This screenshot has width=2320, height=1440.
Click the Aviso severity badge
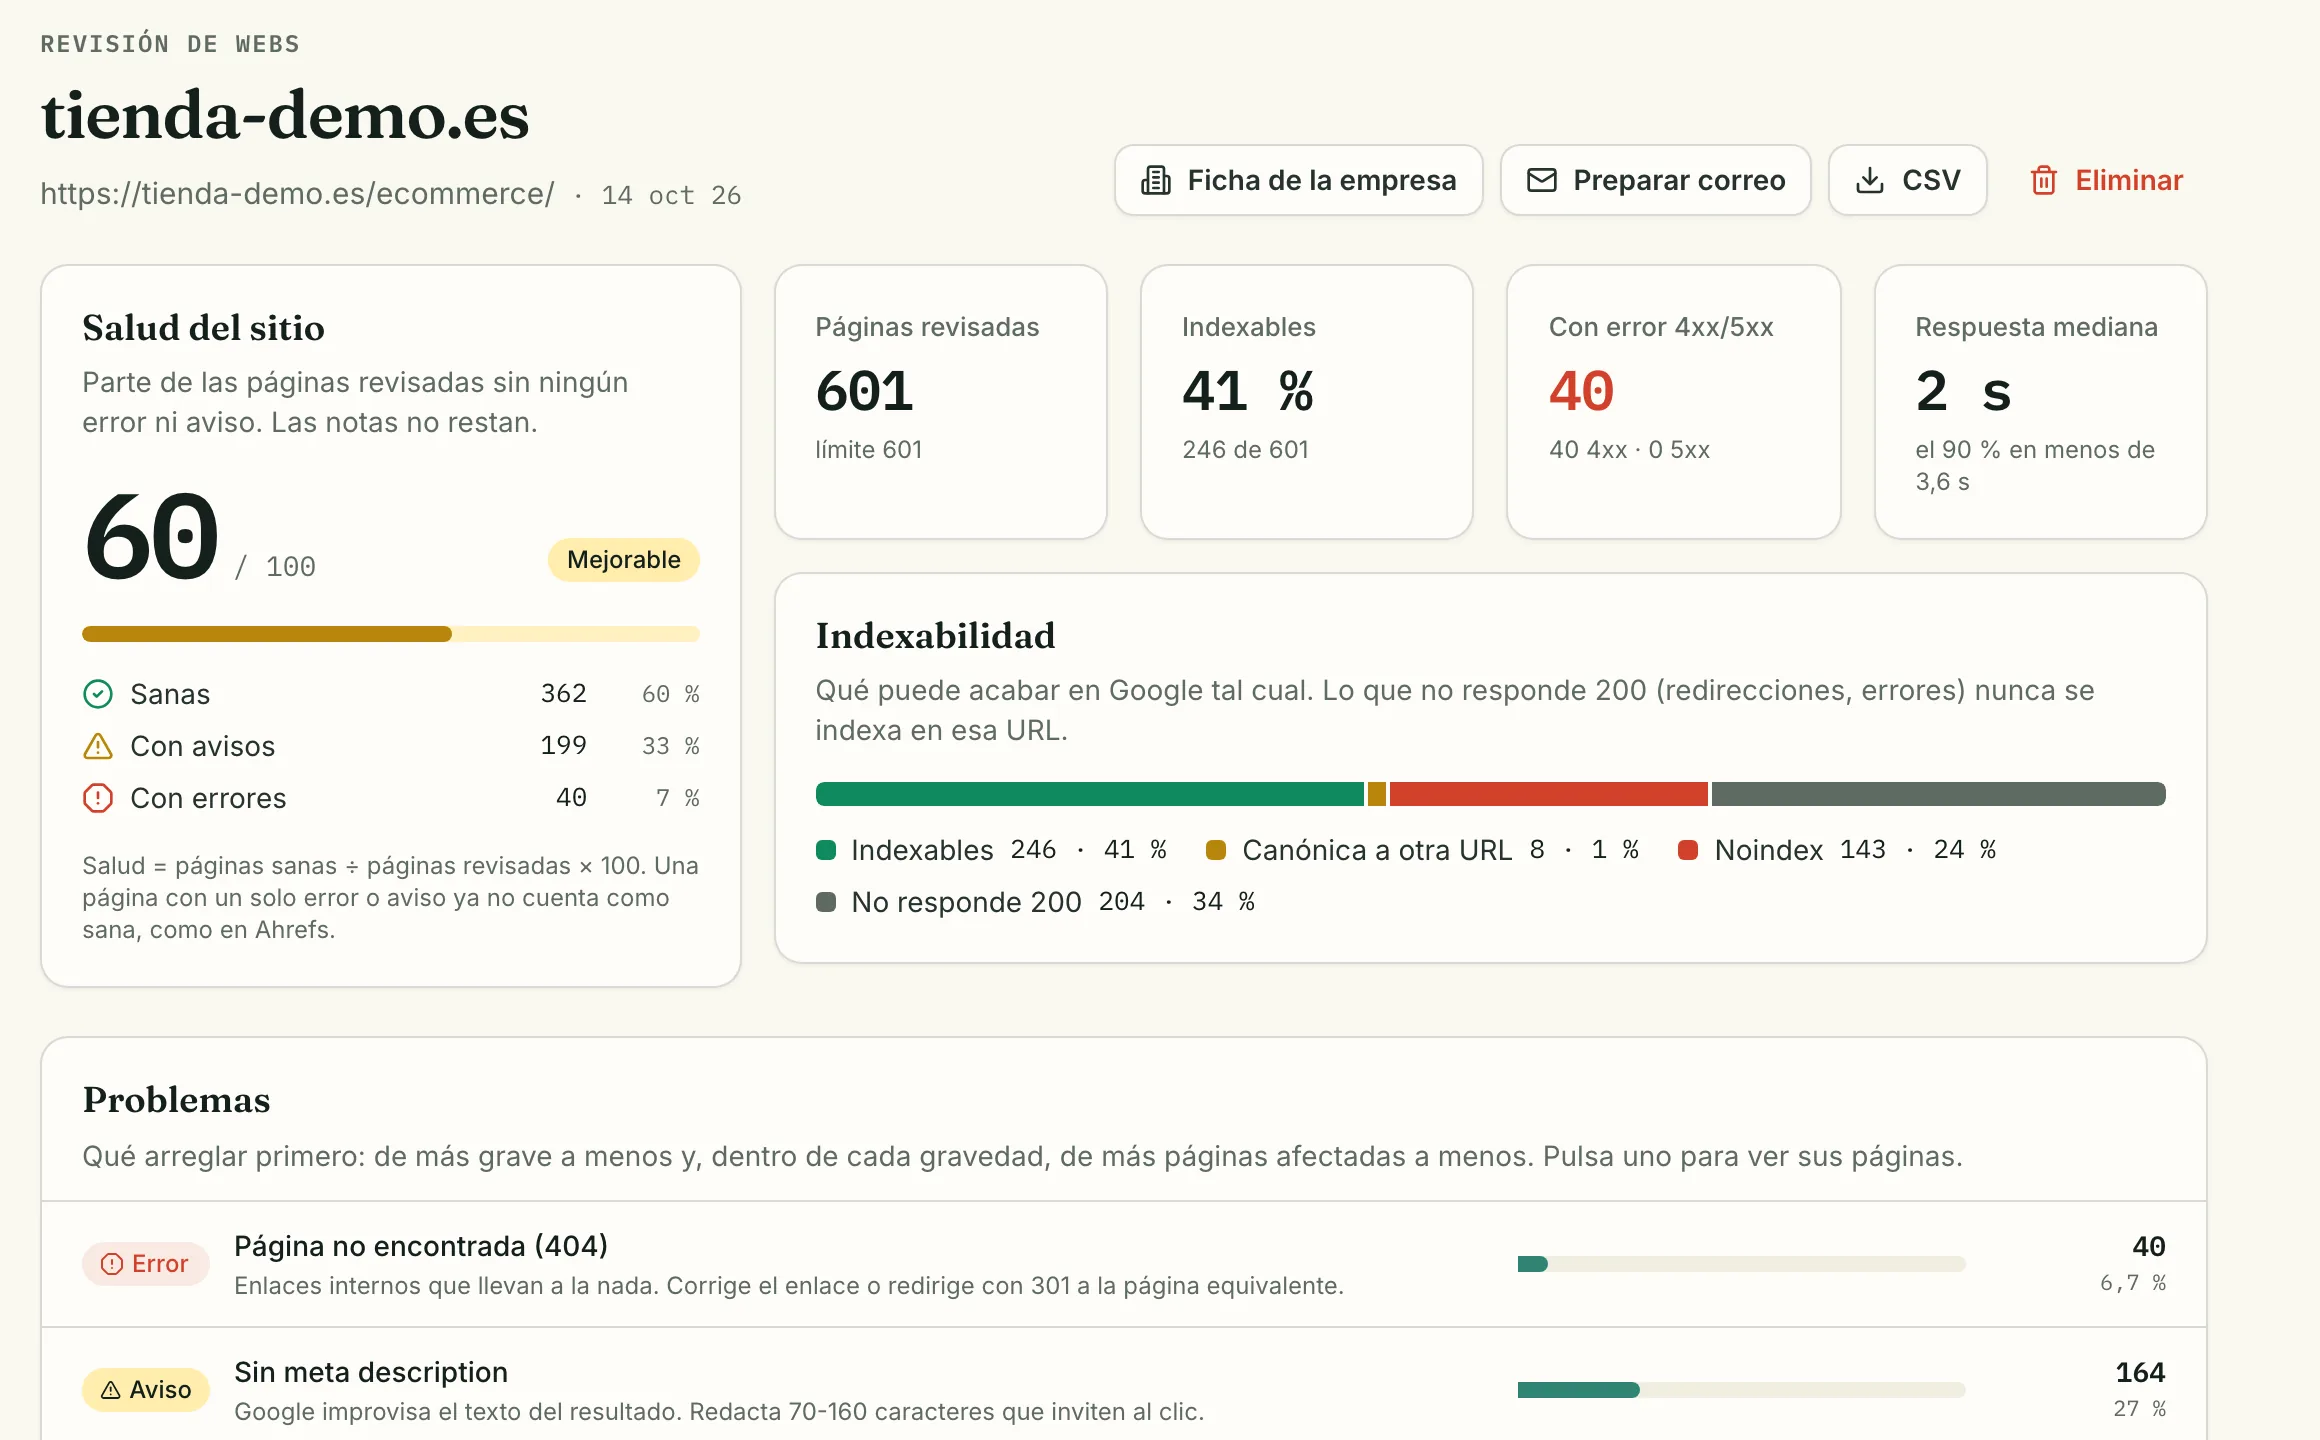point(146,1390)
